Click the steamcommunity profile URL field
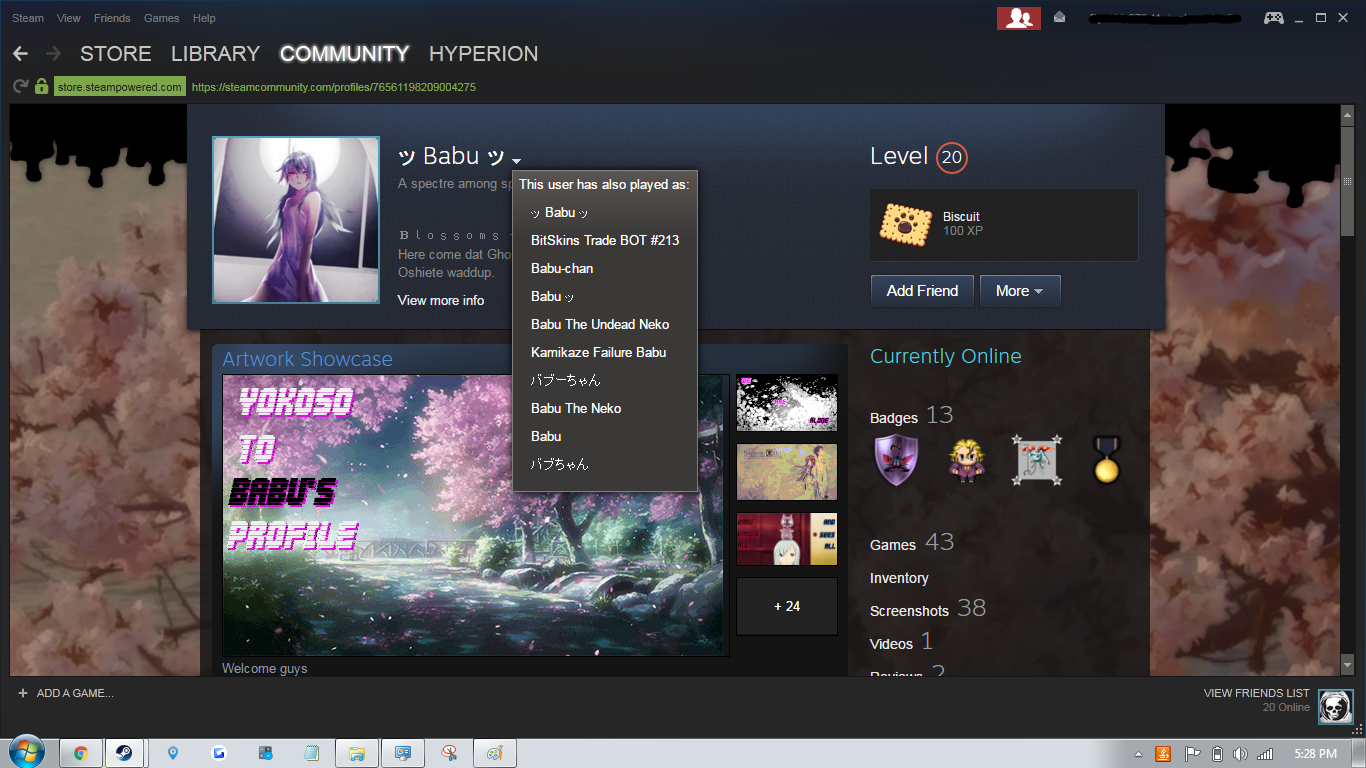The height and width of the screenshot is (768, 1366). (x=333, y=87)
